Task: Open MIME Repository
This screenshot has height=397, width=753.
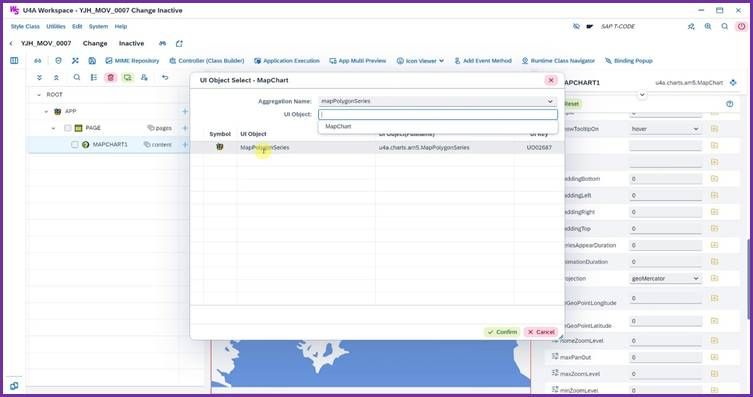Action: click(132, 61)
